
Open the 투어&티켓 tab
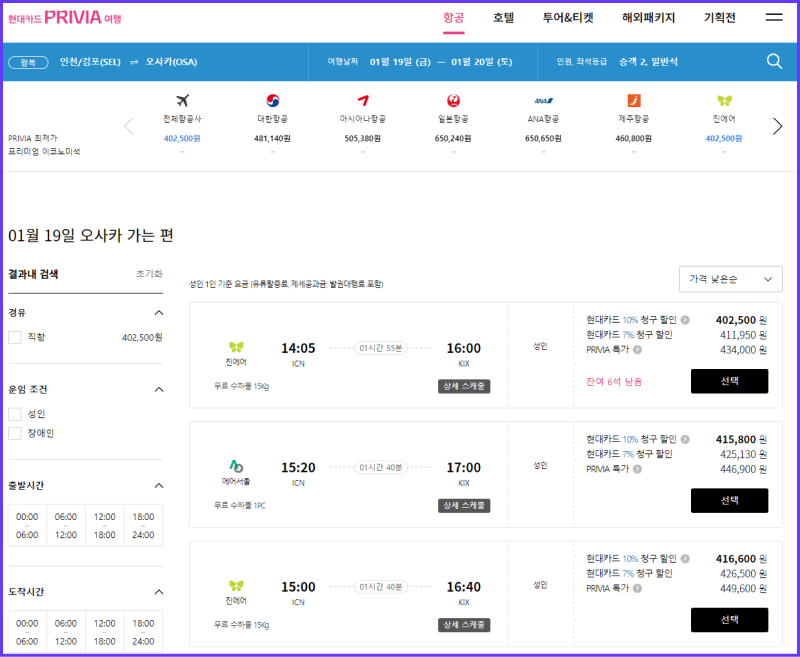[x=568, y=18]
